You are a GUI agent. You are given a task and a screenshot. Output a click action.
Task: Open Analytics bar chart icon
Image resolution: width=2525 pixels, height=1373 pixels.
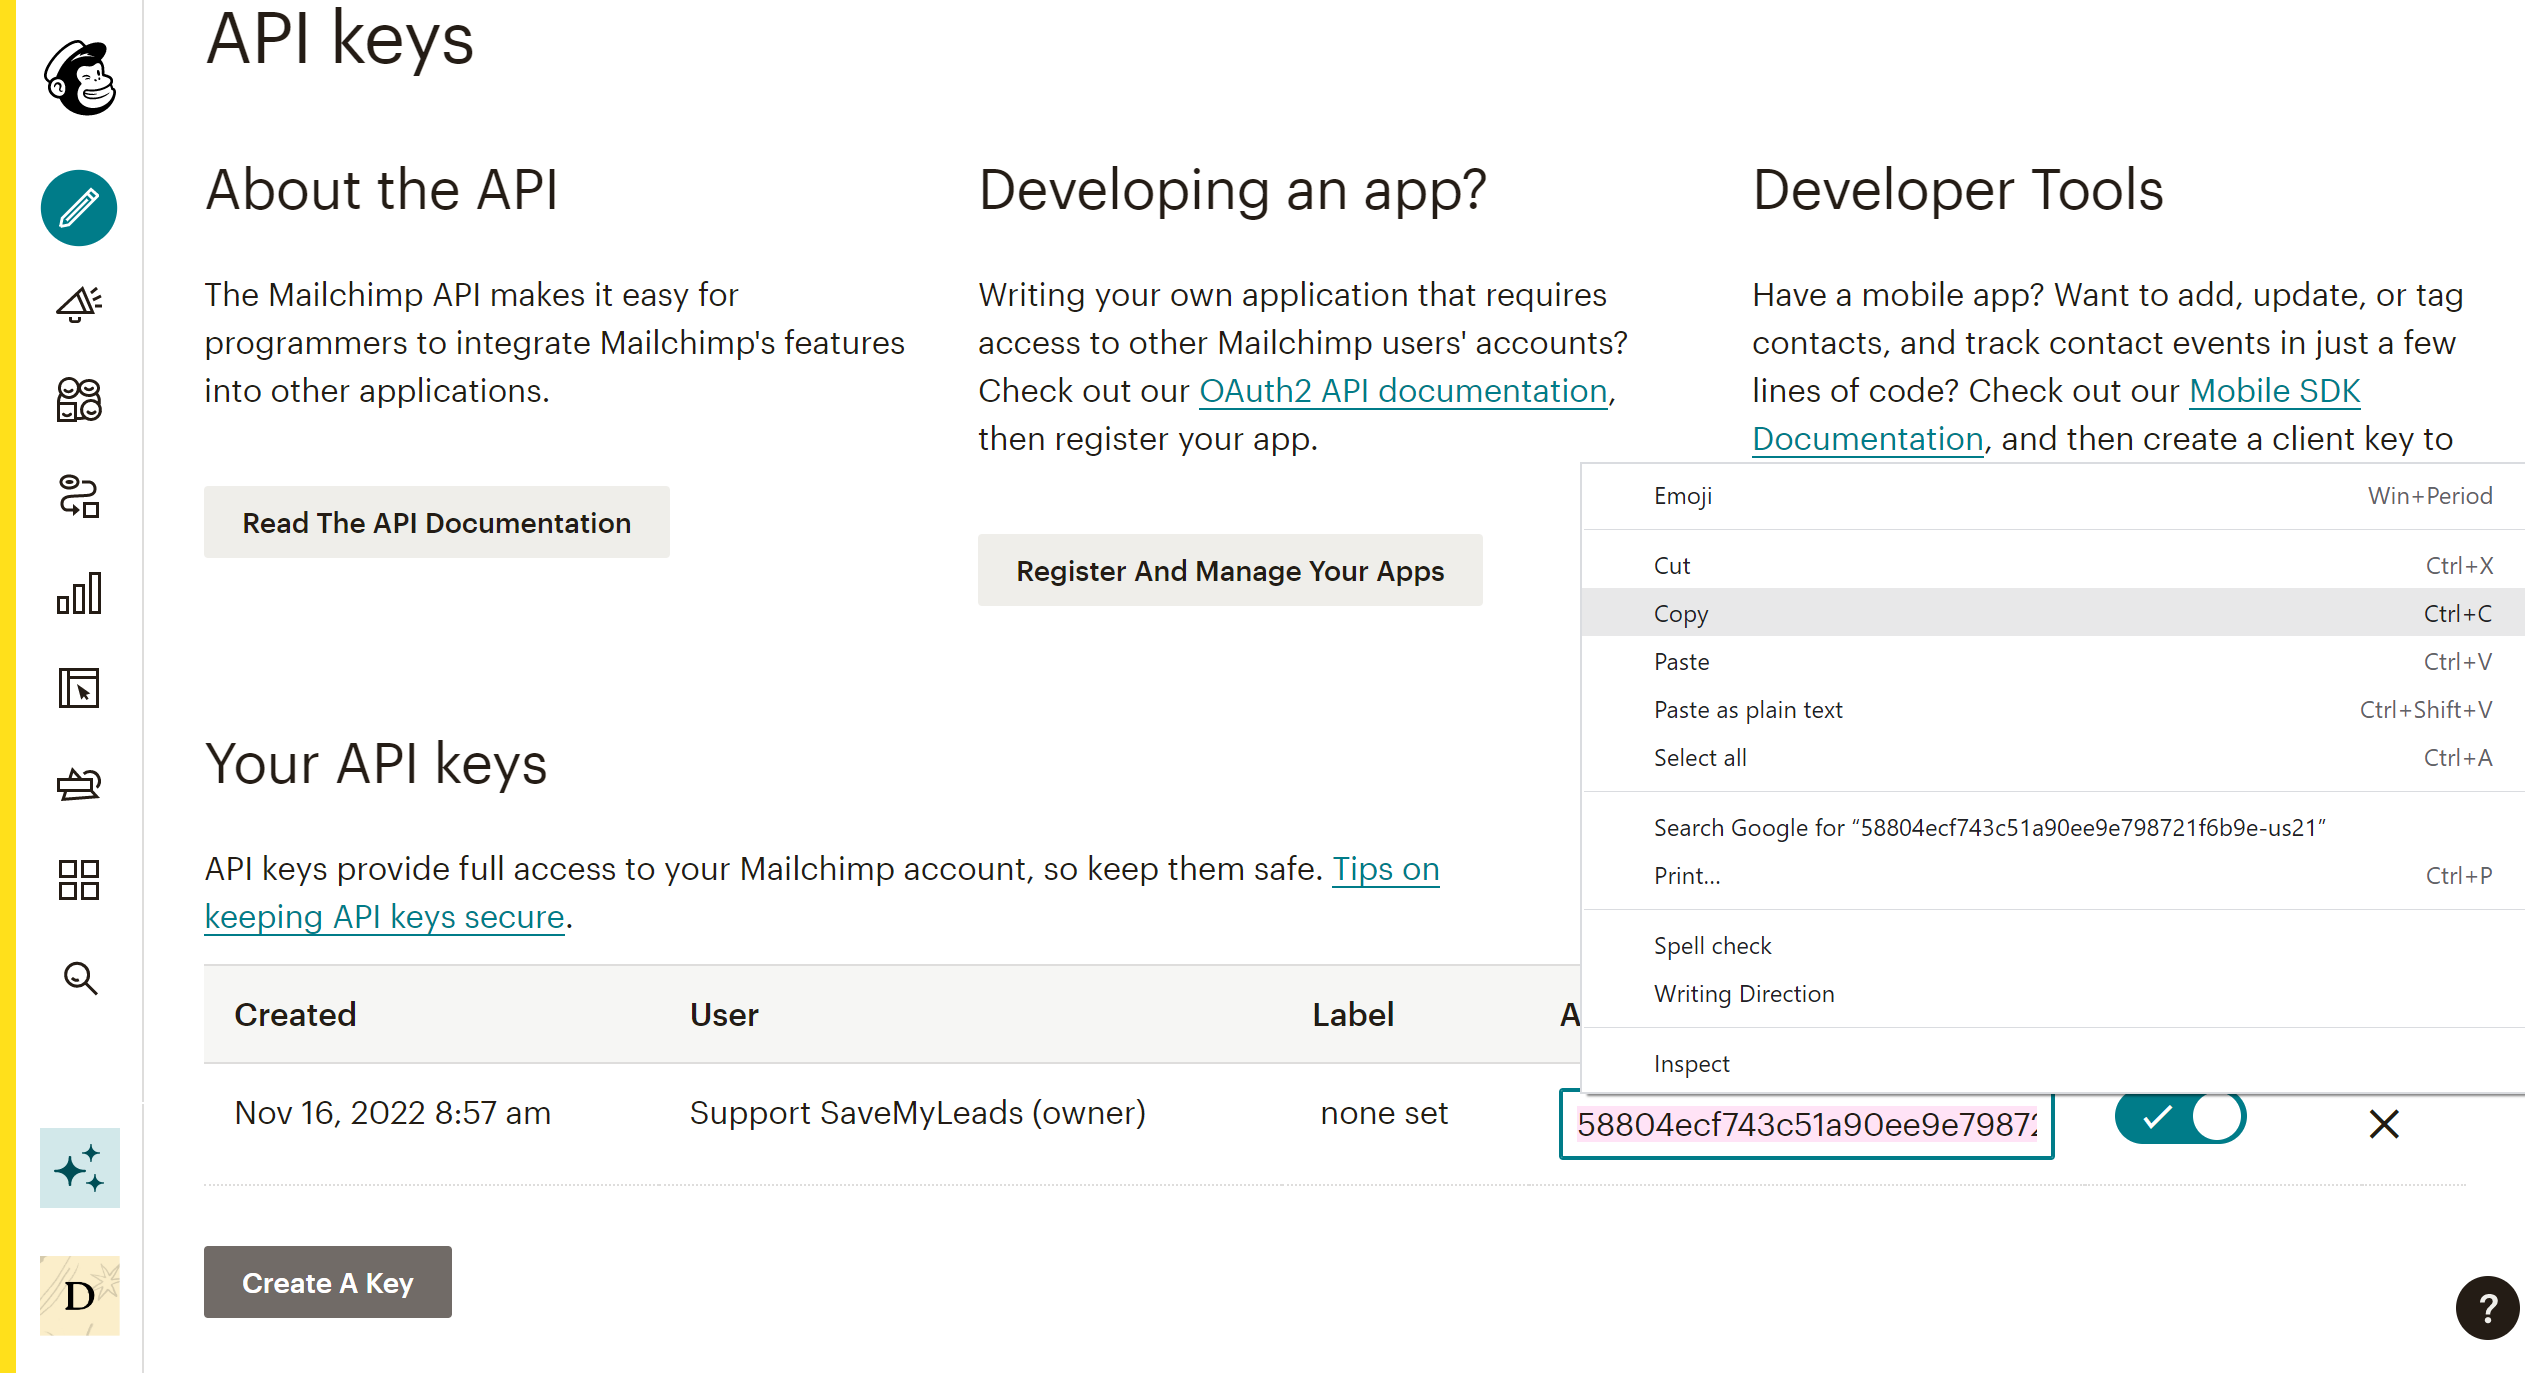click(x=79, y=593)
